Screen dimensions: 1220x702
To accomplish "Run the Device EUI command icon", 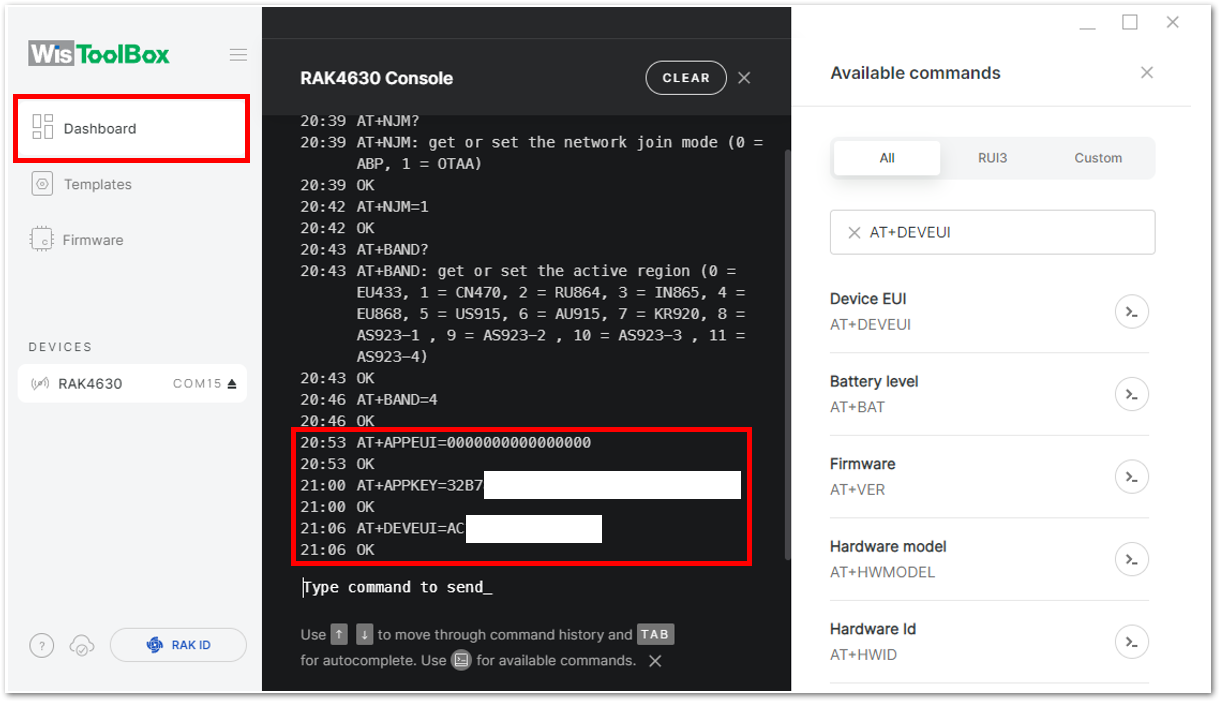I will click(1131, 312).
